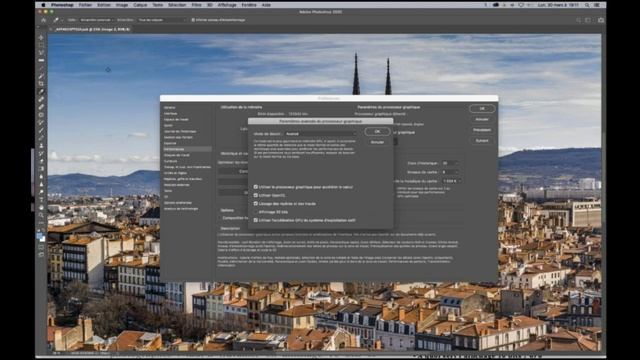The width and height of the screenshot is (640, 360).
Task: Select Journal de l'historique in preferences sidebar
Action: click(x=180, y=131)
